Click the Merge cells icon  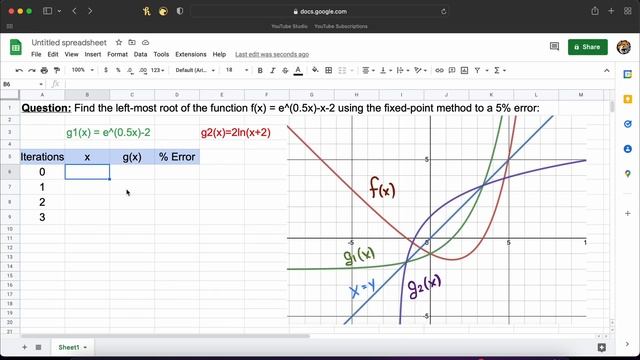click(342, 70)
